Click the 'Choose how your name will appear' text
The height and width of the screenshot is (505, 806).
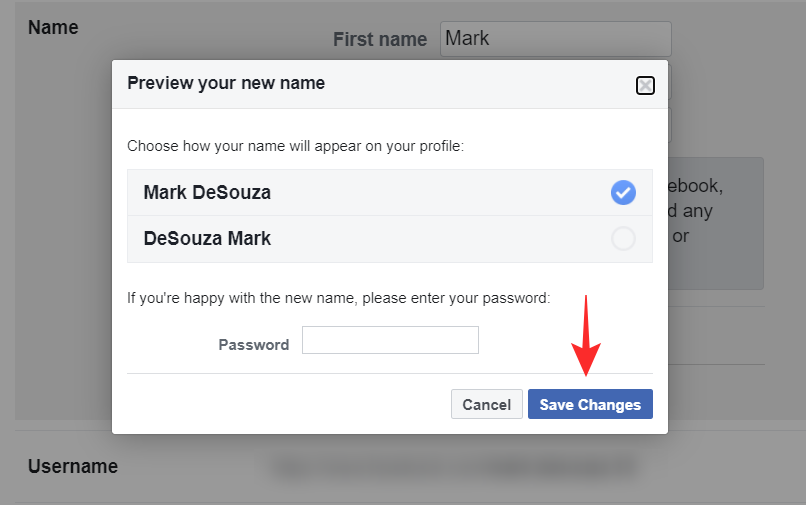pyautogui.click(x=295, y=146)
